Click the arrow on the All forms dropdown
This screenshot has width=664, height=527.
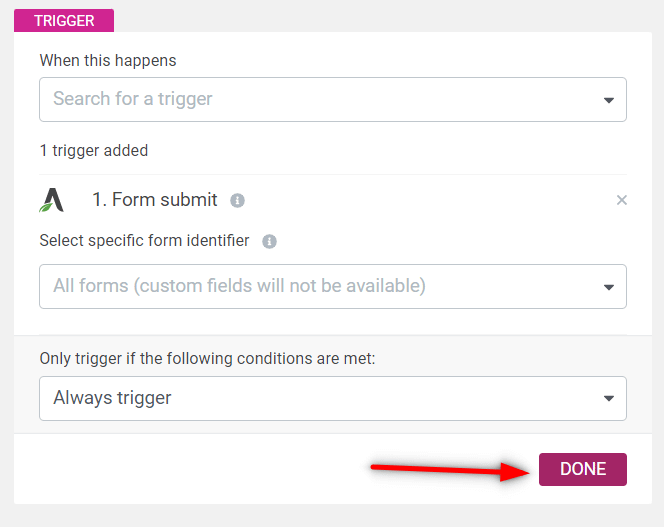(609, 287)
